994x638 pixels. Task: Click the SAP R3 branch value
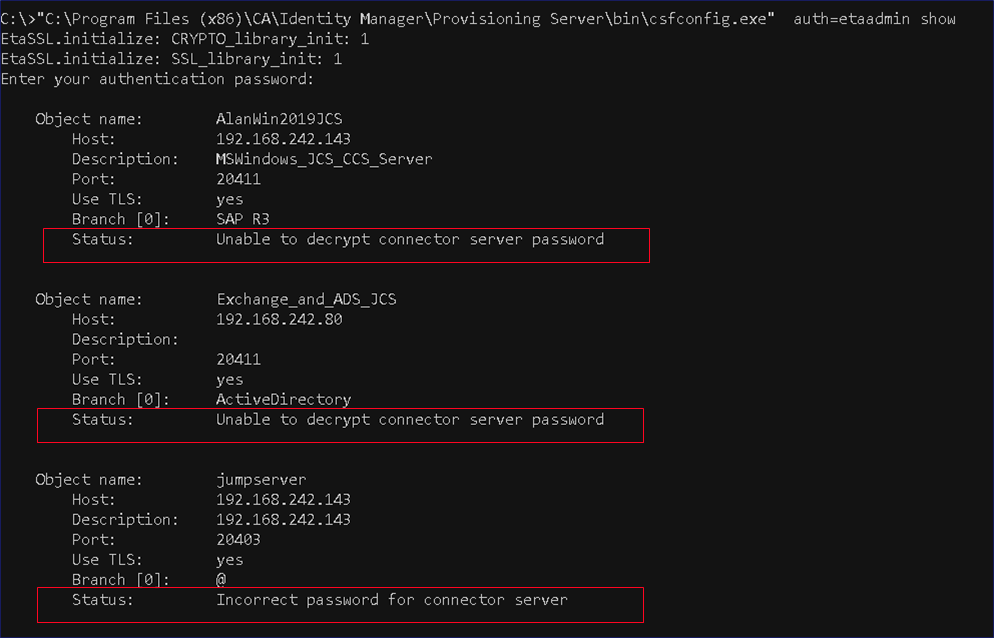coord(243,219)
